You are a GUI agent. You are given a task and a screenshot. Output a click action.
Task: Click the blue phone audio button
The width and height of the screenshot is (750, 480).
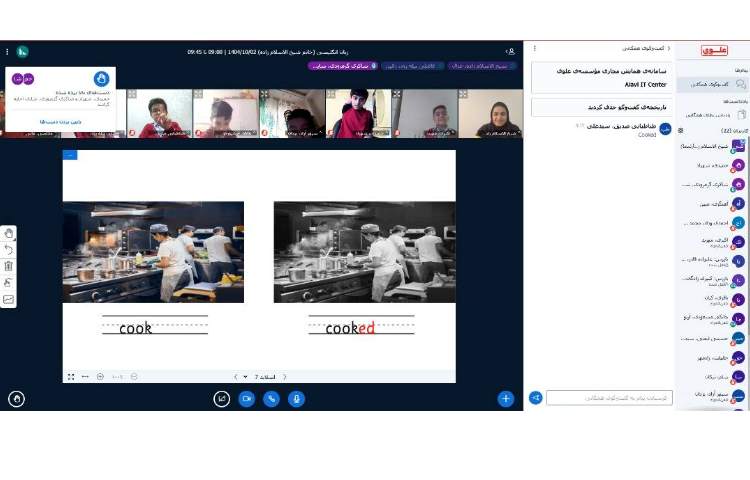[271, 398]
